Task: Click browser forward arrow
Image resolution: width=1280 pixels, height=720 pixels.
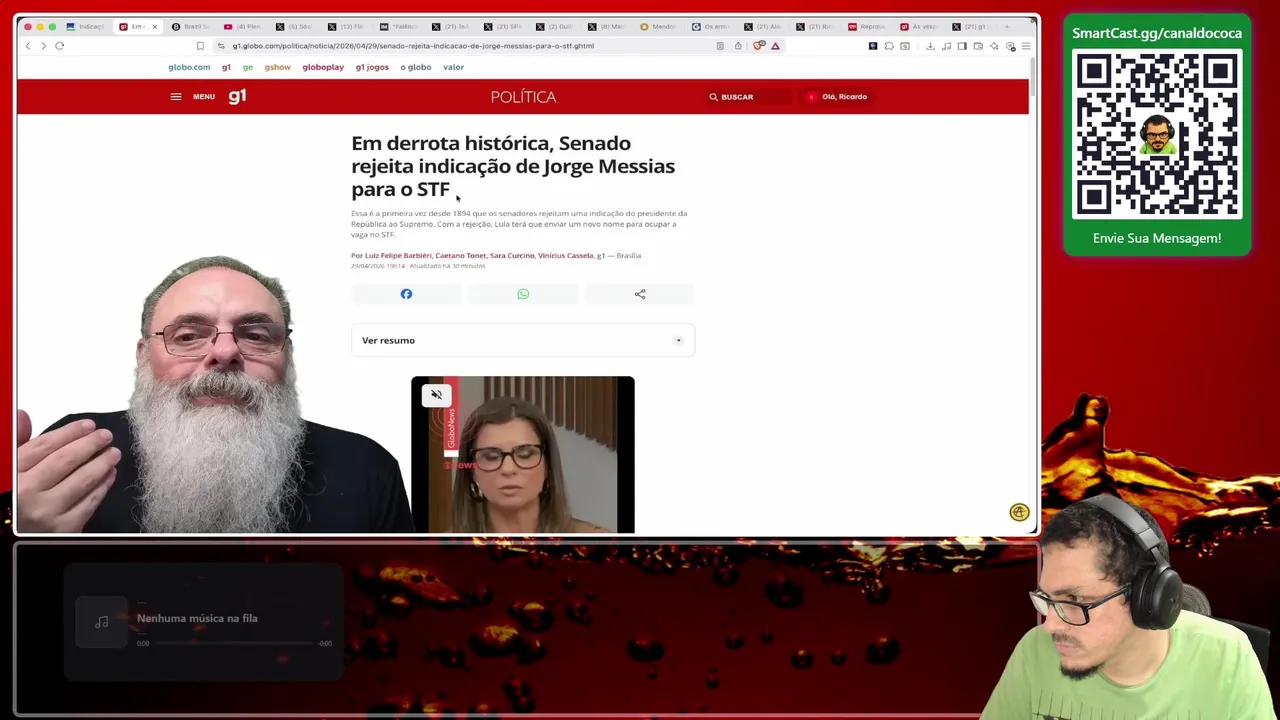Action: [43, 46]
